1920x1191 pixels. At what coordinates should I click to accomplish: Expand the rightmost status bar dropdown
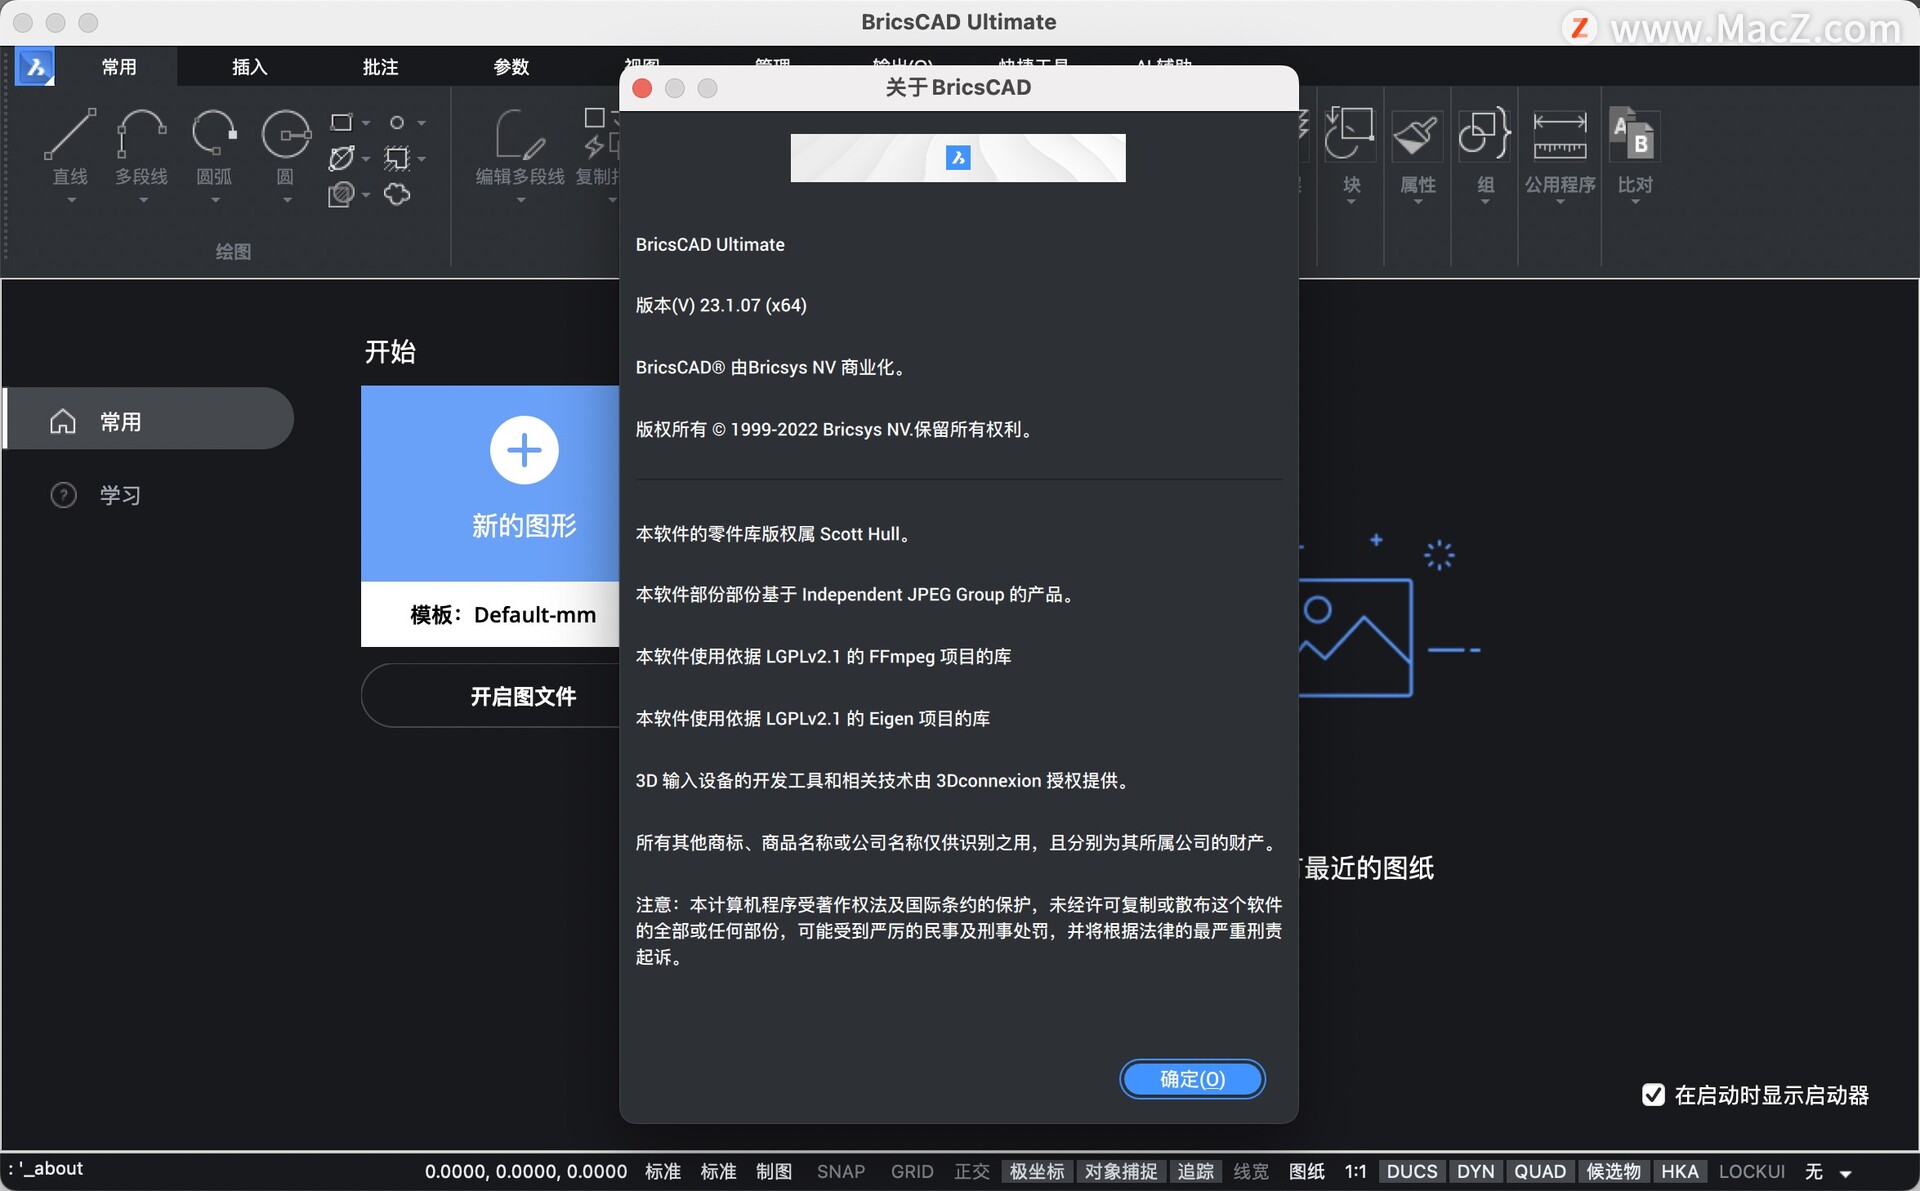pyautogui.click(x=1845, y=1171)
